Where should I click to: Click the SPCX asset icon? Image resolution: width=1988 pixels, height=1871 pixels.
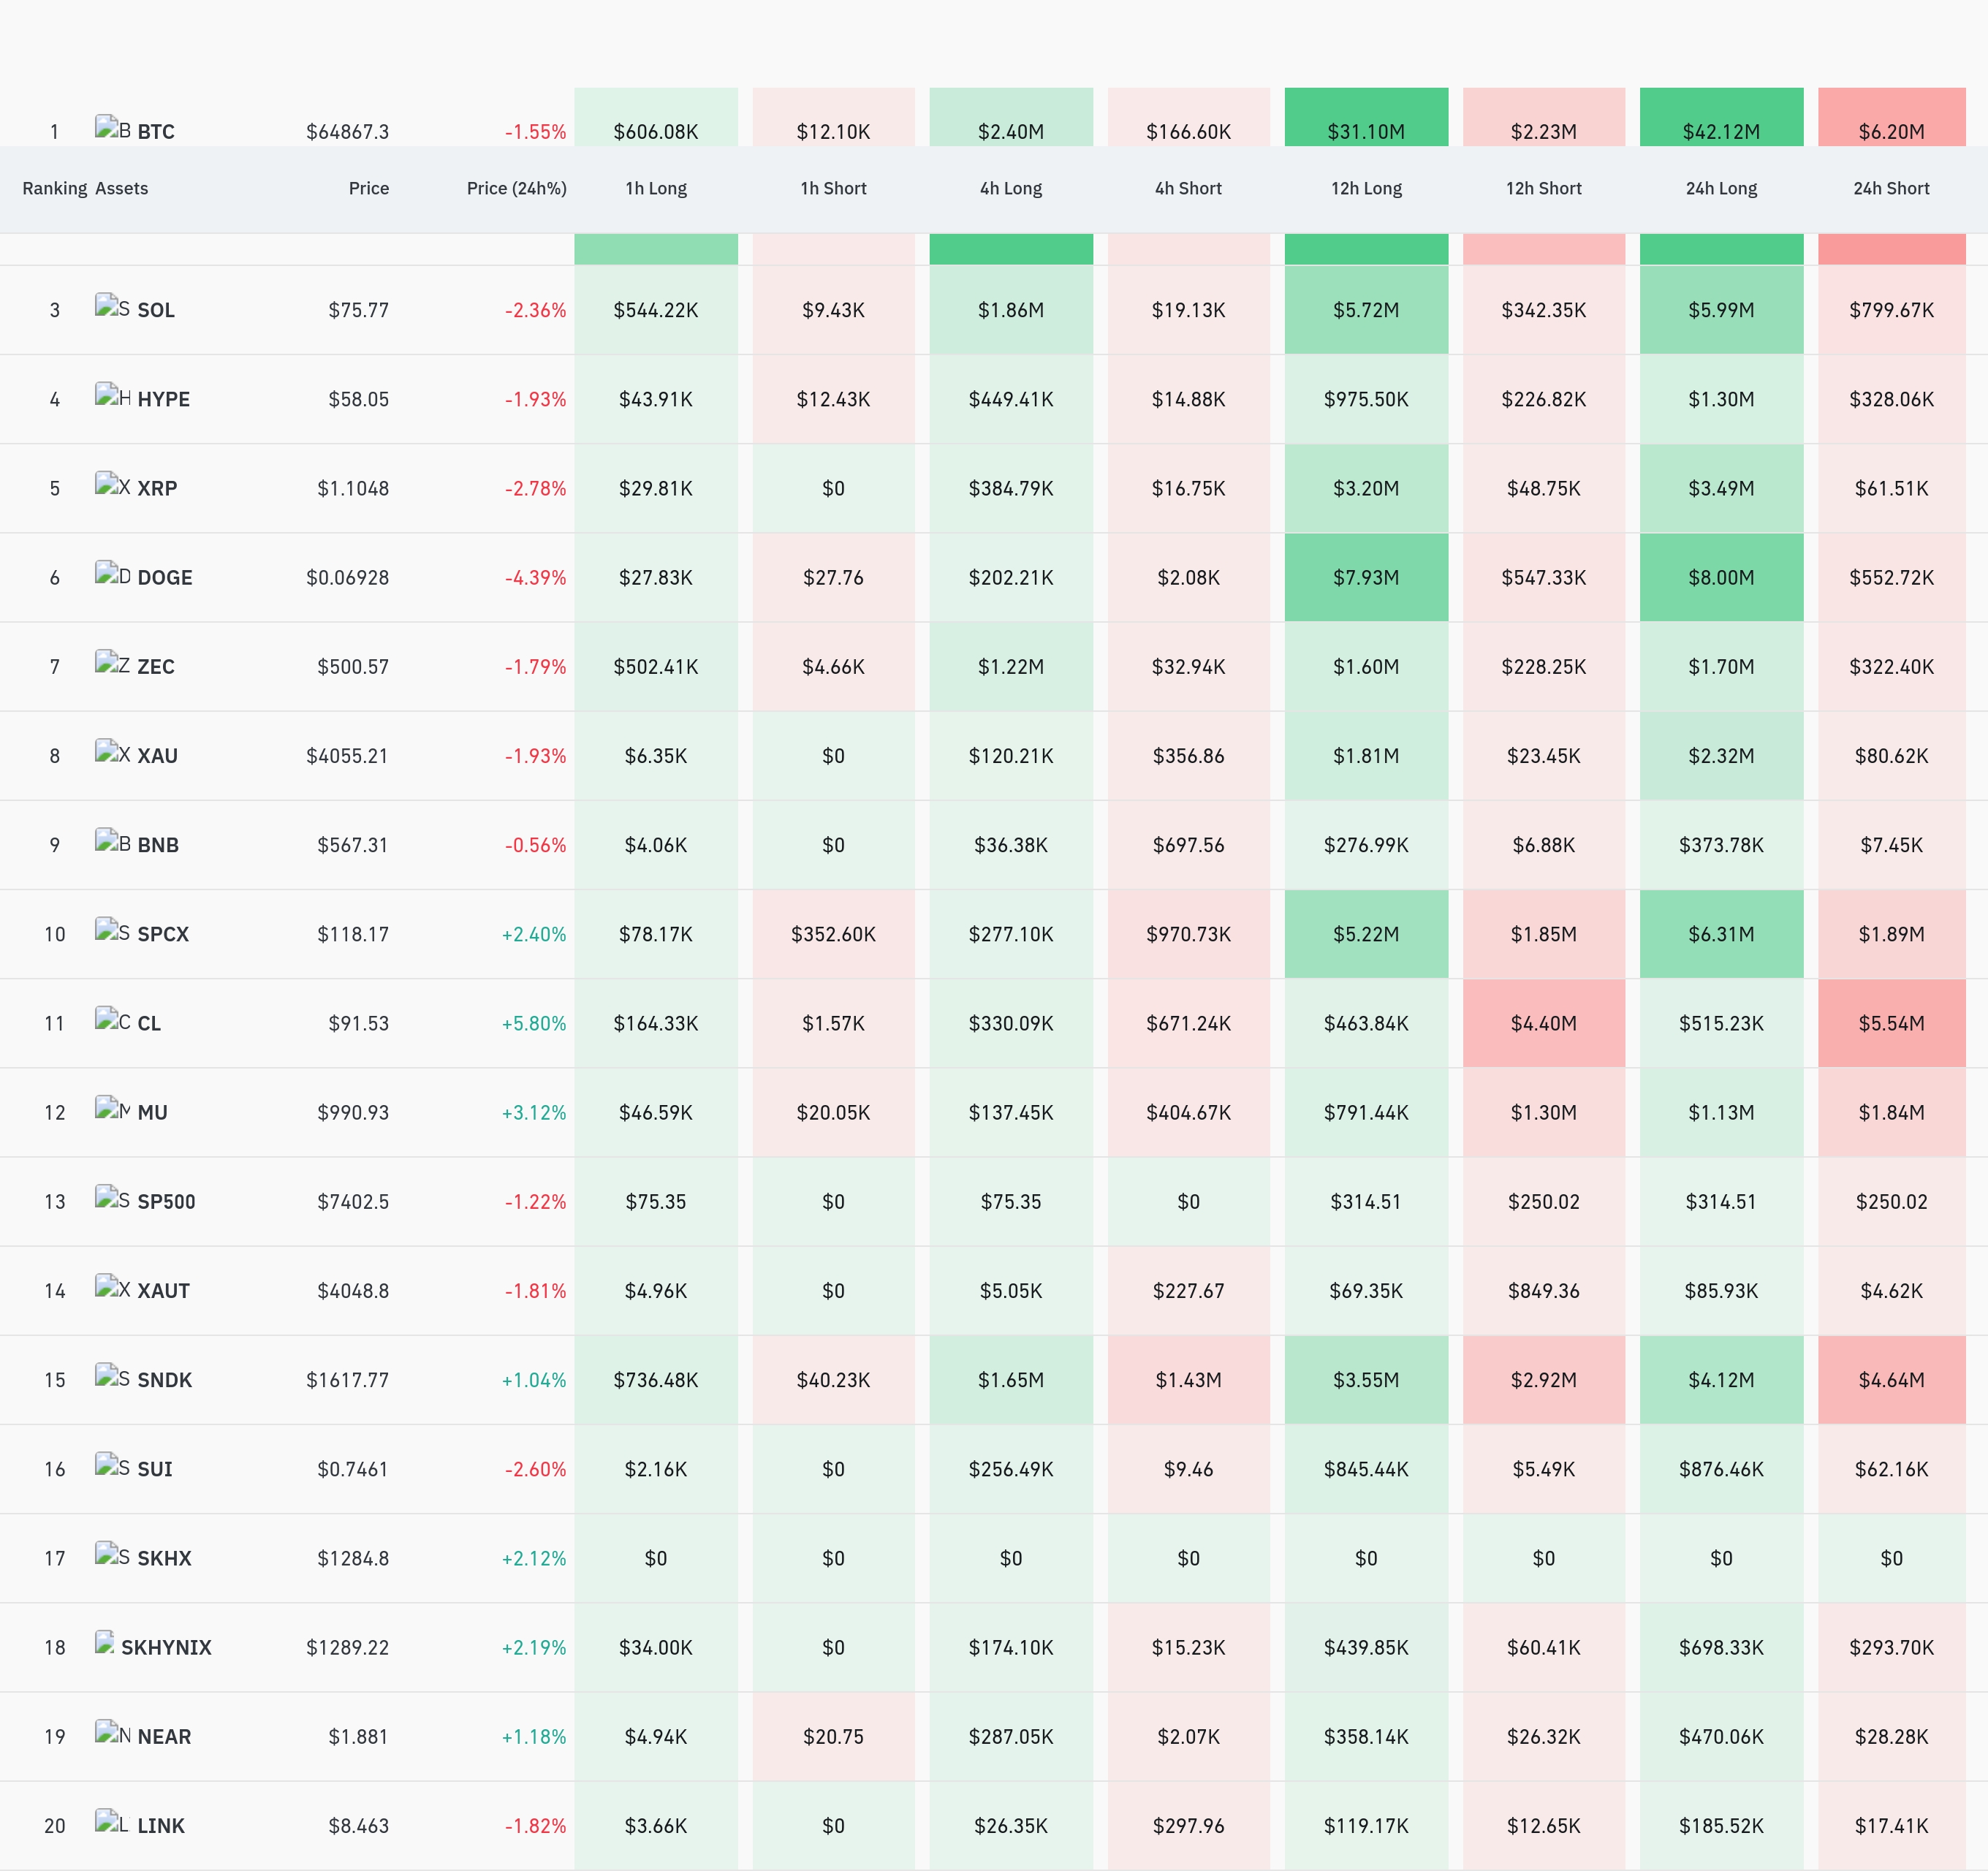coord(113,930)
